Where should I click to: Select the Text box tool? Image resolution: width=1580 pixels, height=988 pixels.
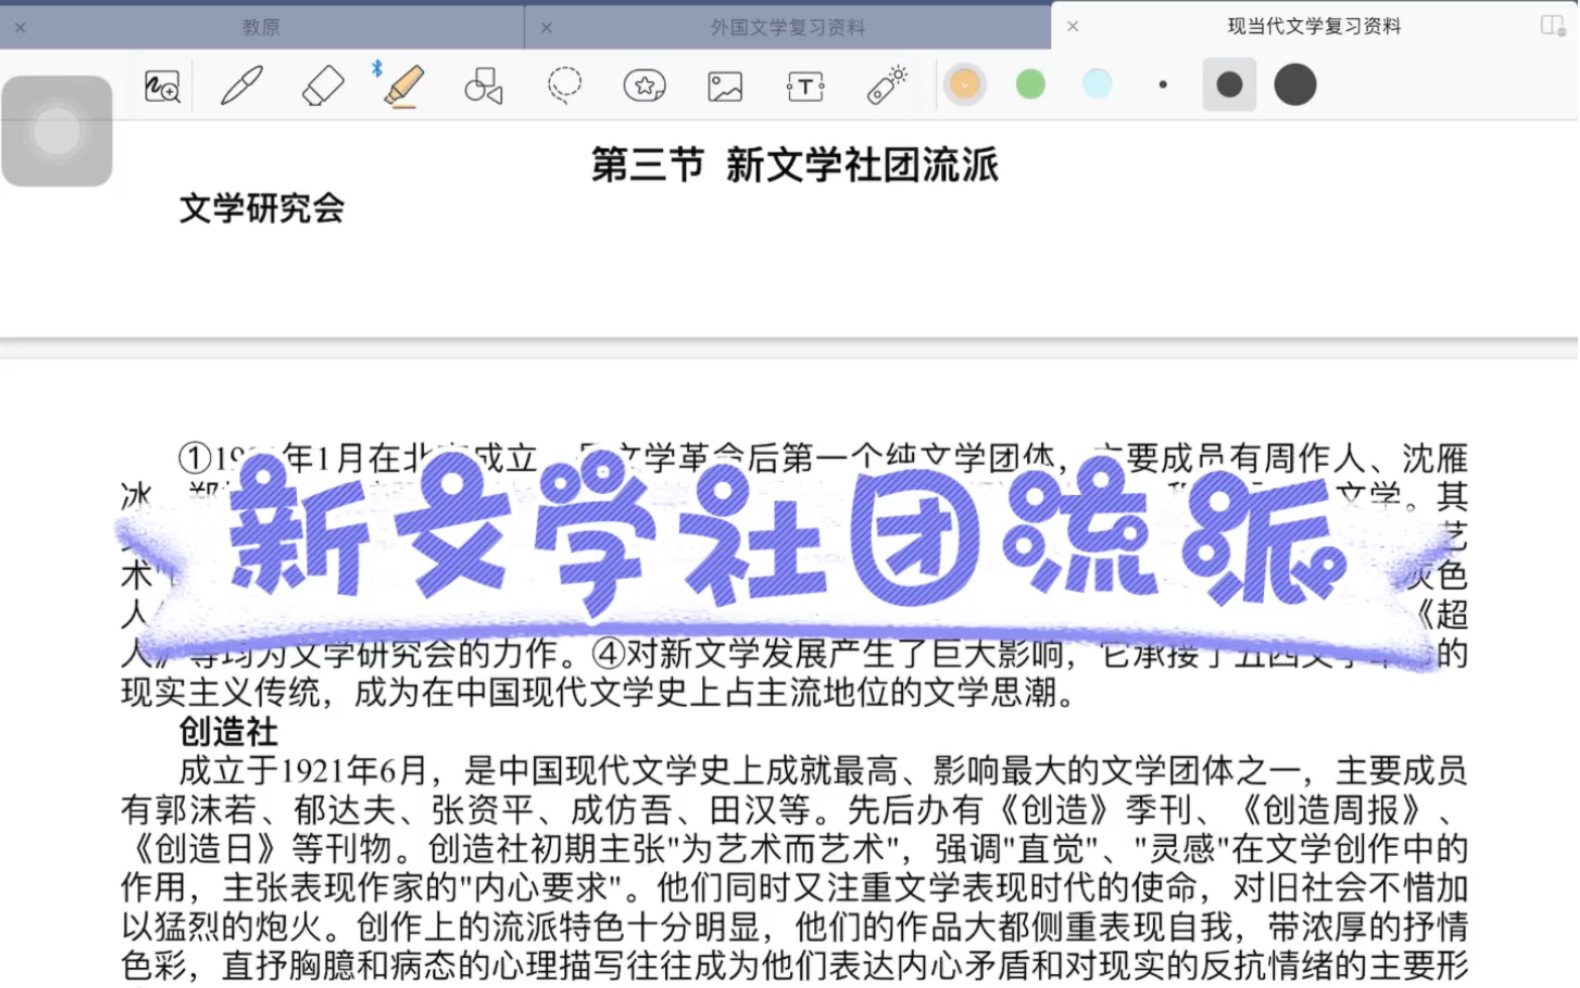coord(806,87)
